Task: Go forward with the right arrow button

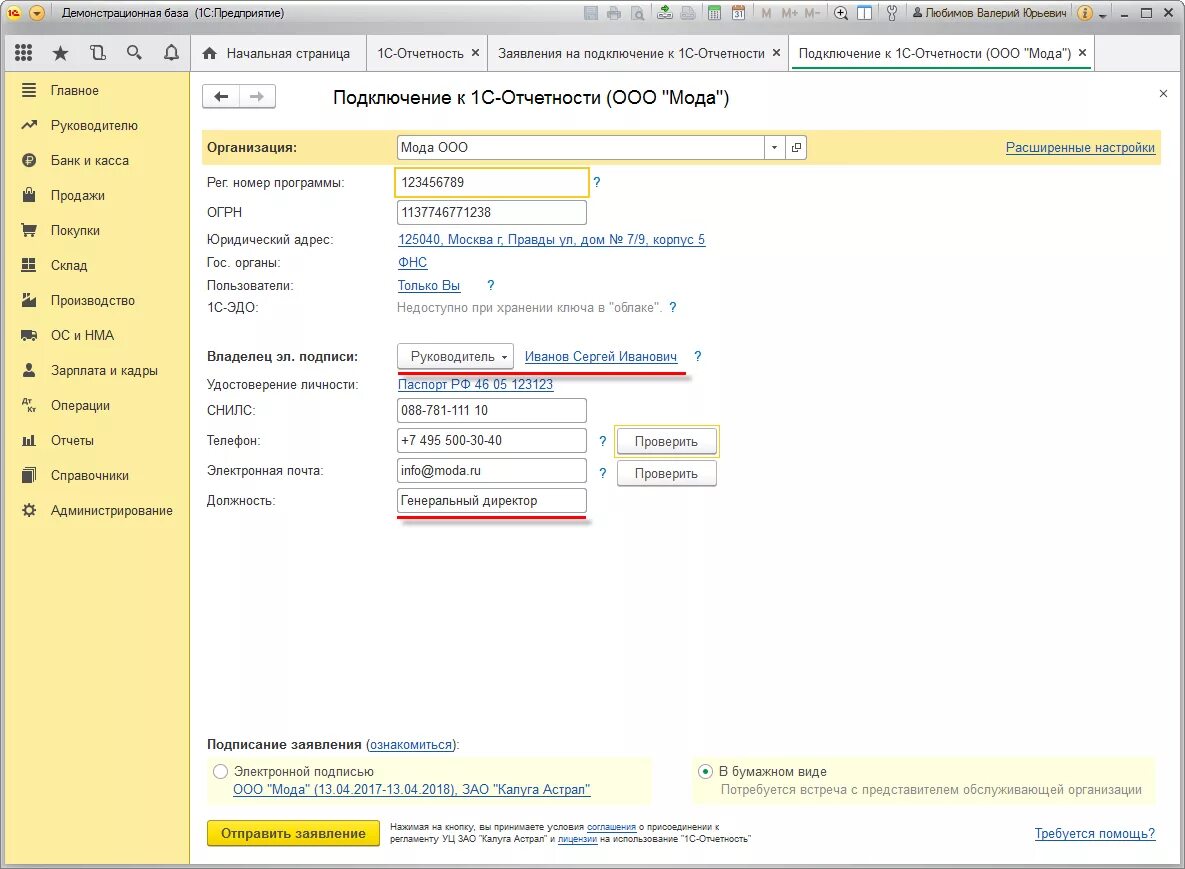Action: pos(257,96)
